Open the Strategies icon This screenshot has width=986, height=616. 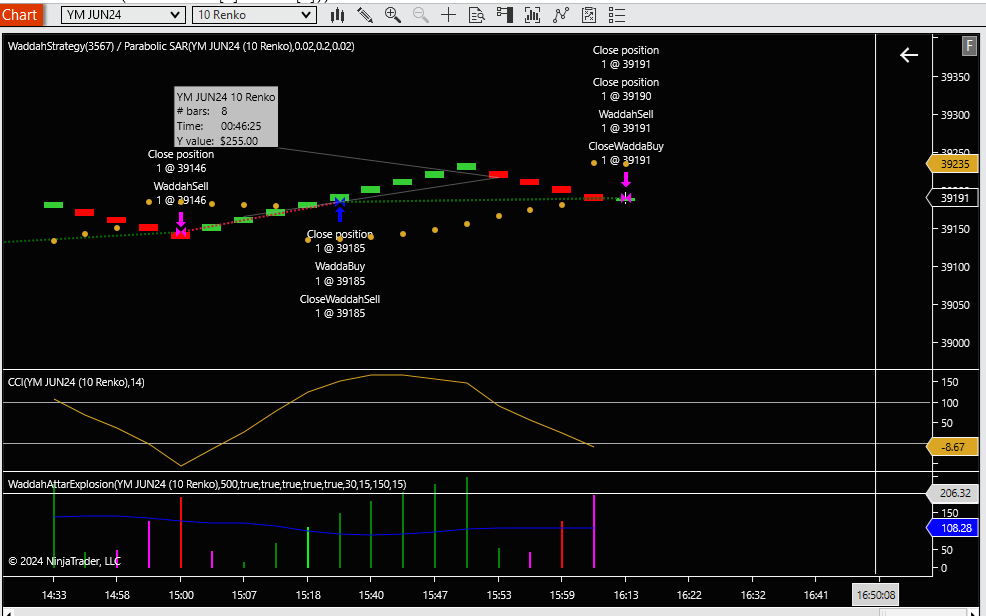[589, 15]
